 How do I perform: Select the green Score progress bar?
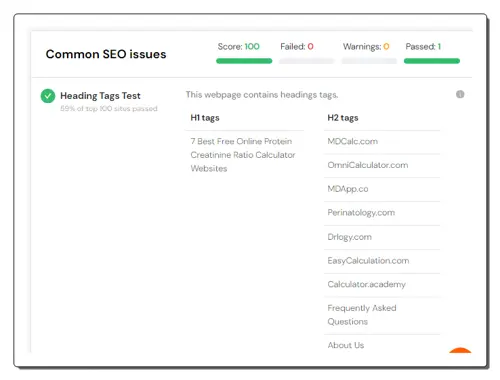[x=244, y=61]
